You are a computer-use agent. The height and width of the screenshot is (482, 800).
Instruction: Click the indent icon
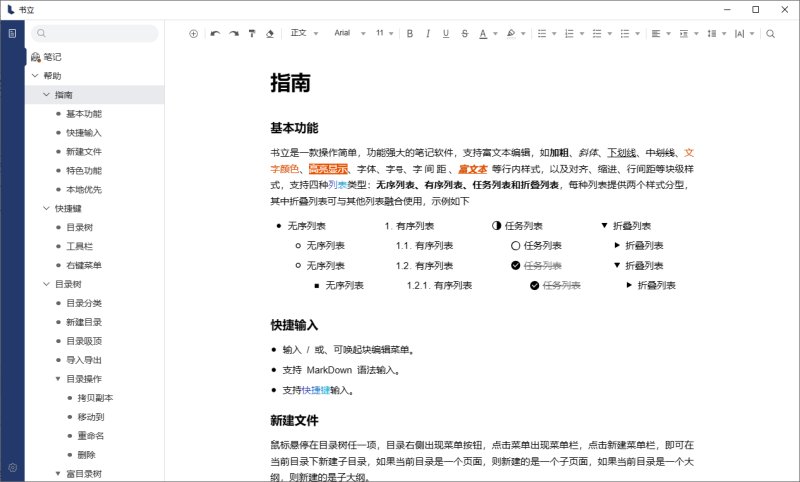tap(684, 34)
